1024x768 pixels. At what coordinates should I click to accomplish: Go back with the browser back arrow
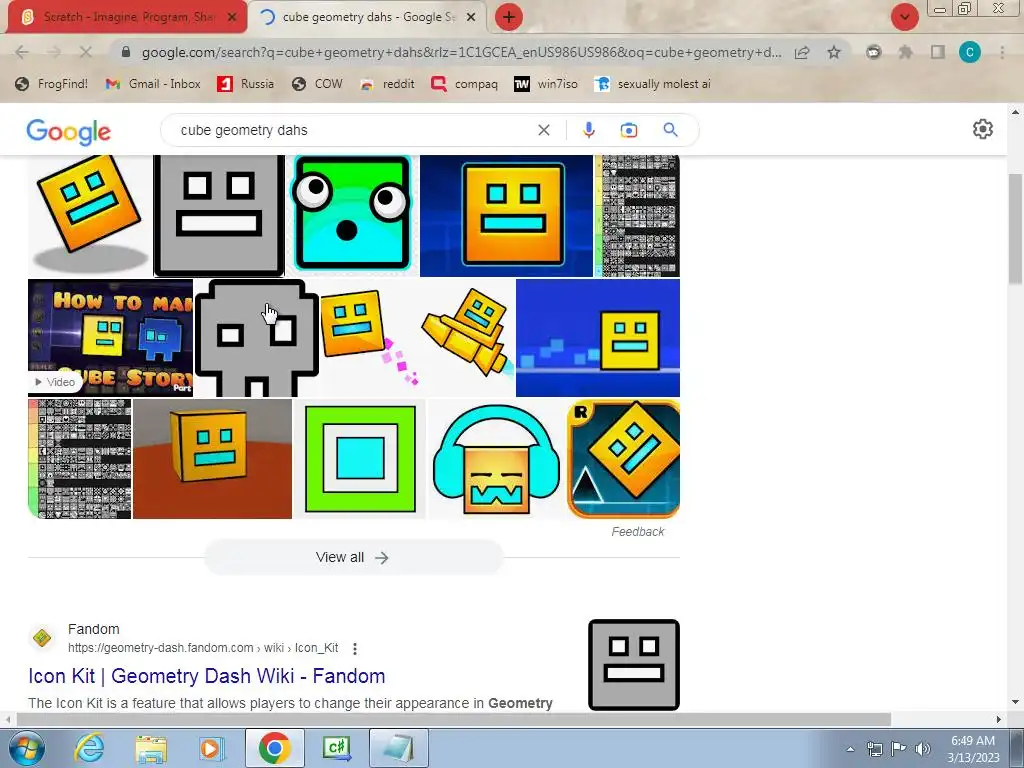pos(22,52)
